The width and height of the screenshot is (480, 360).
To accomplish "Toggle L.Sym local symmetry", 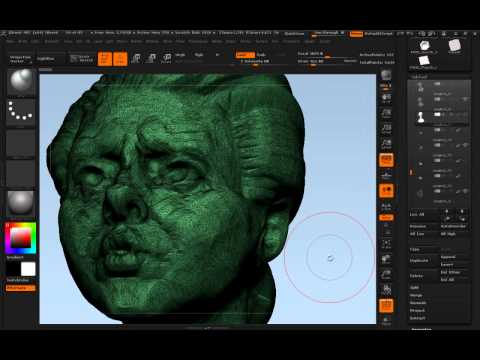I will [386, 207].
